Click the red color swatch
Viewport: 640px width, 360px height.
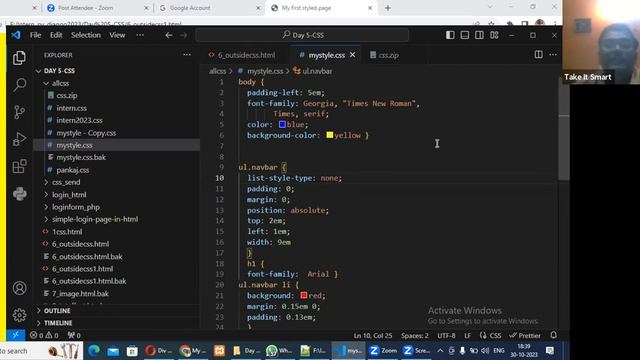pos(304,295)
